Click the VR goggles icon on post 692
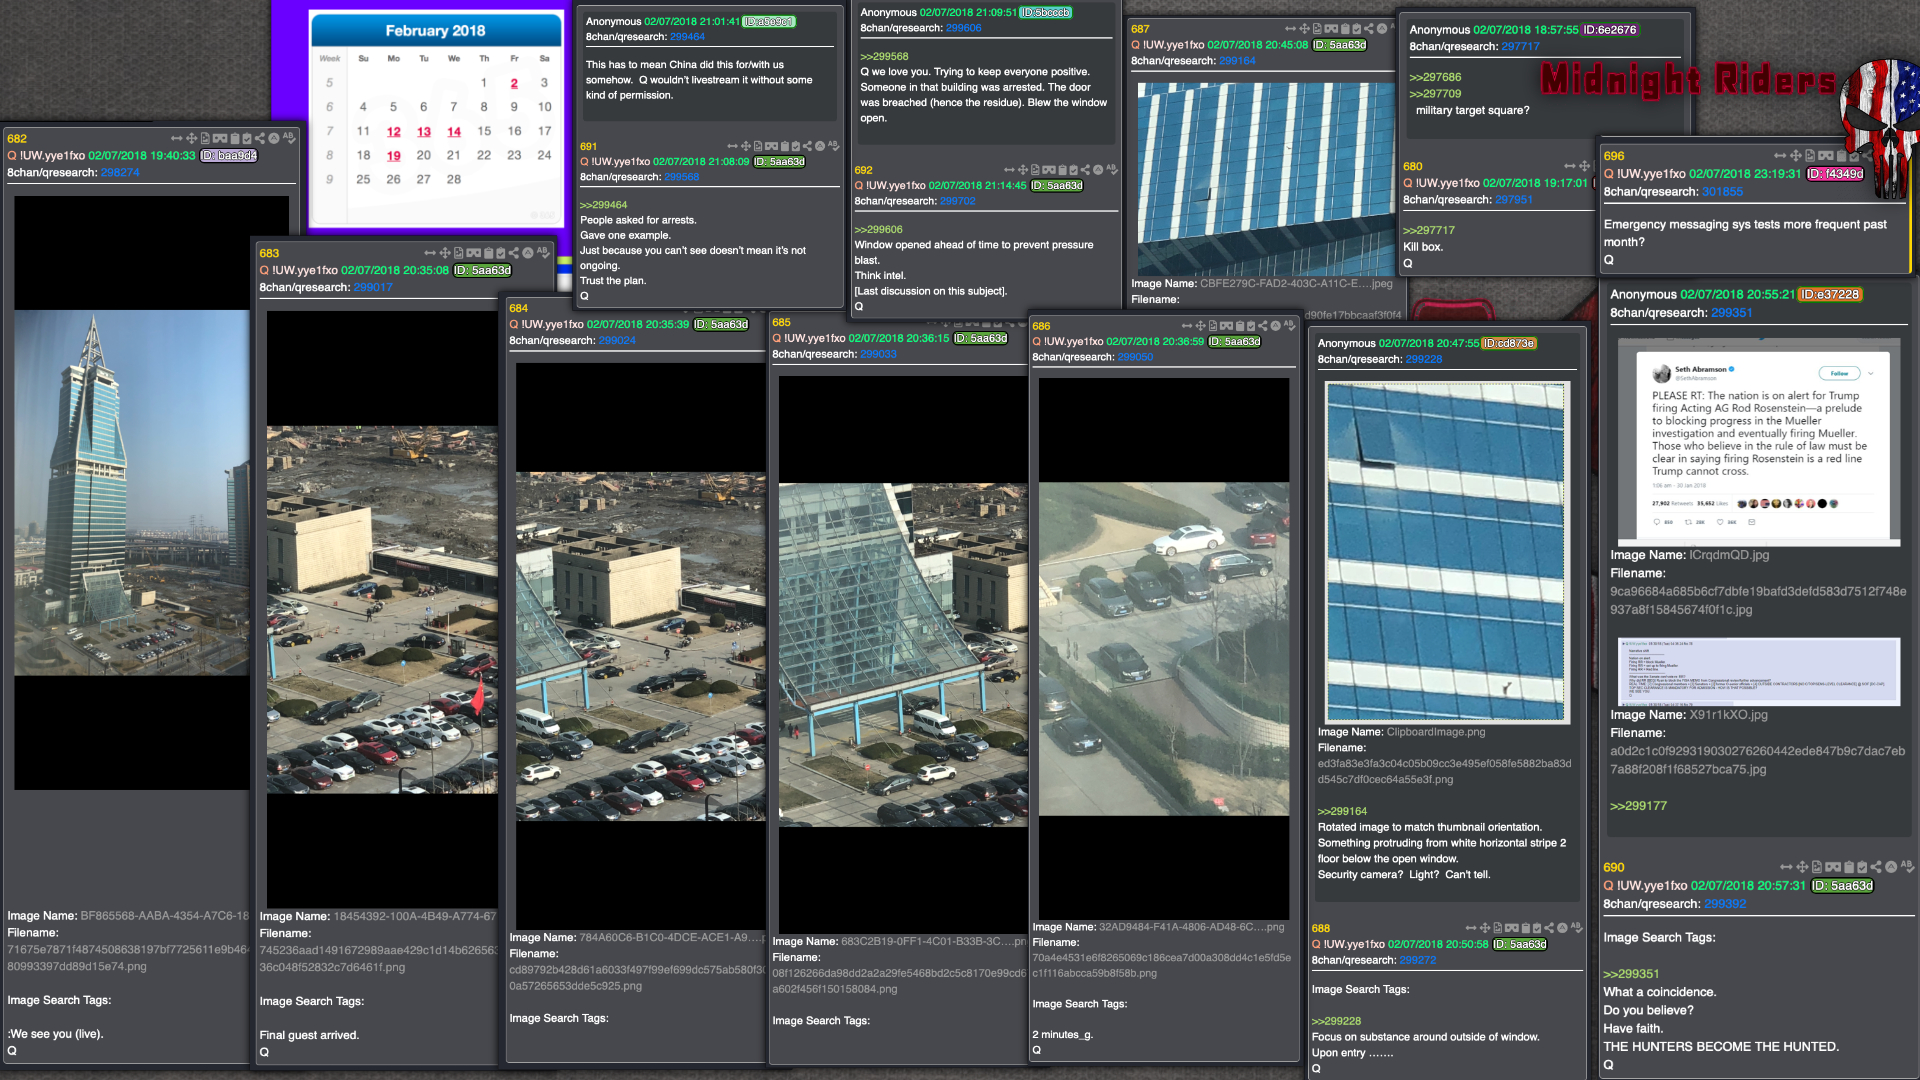This screenshot has height=1080, width=1920. (x=1048, y=170)
